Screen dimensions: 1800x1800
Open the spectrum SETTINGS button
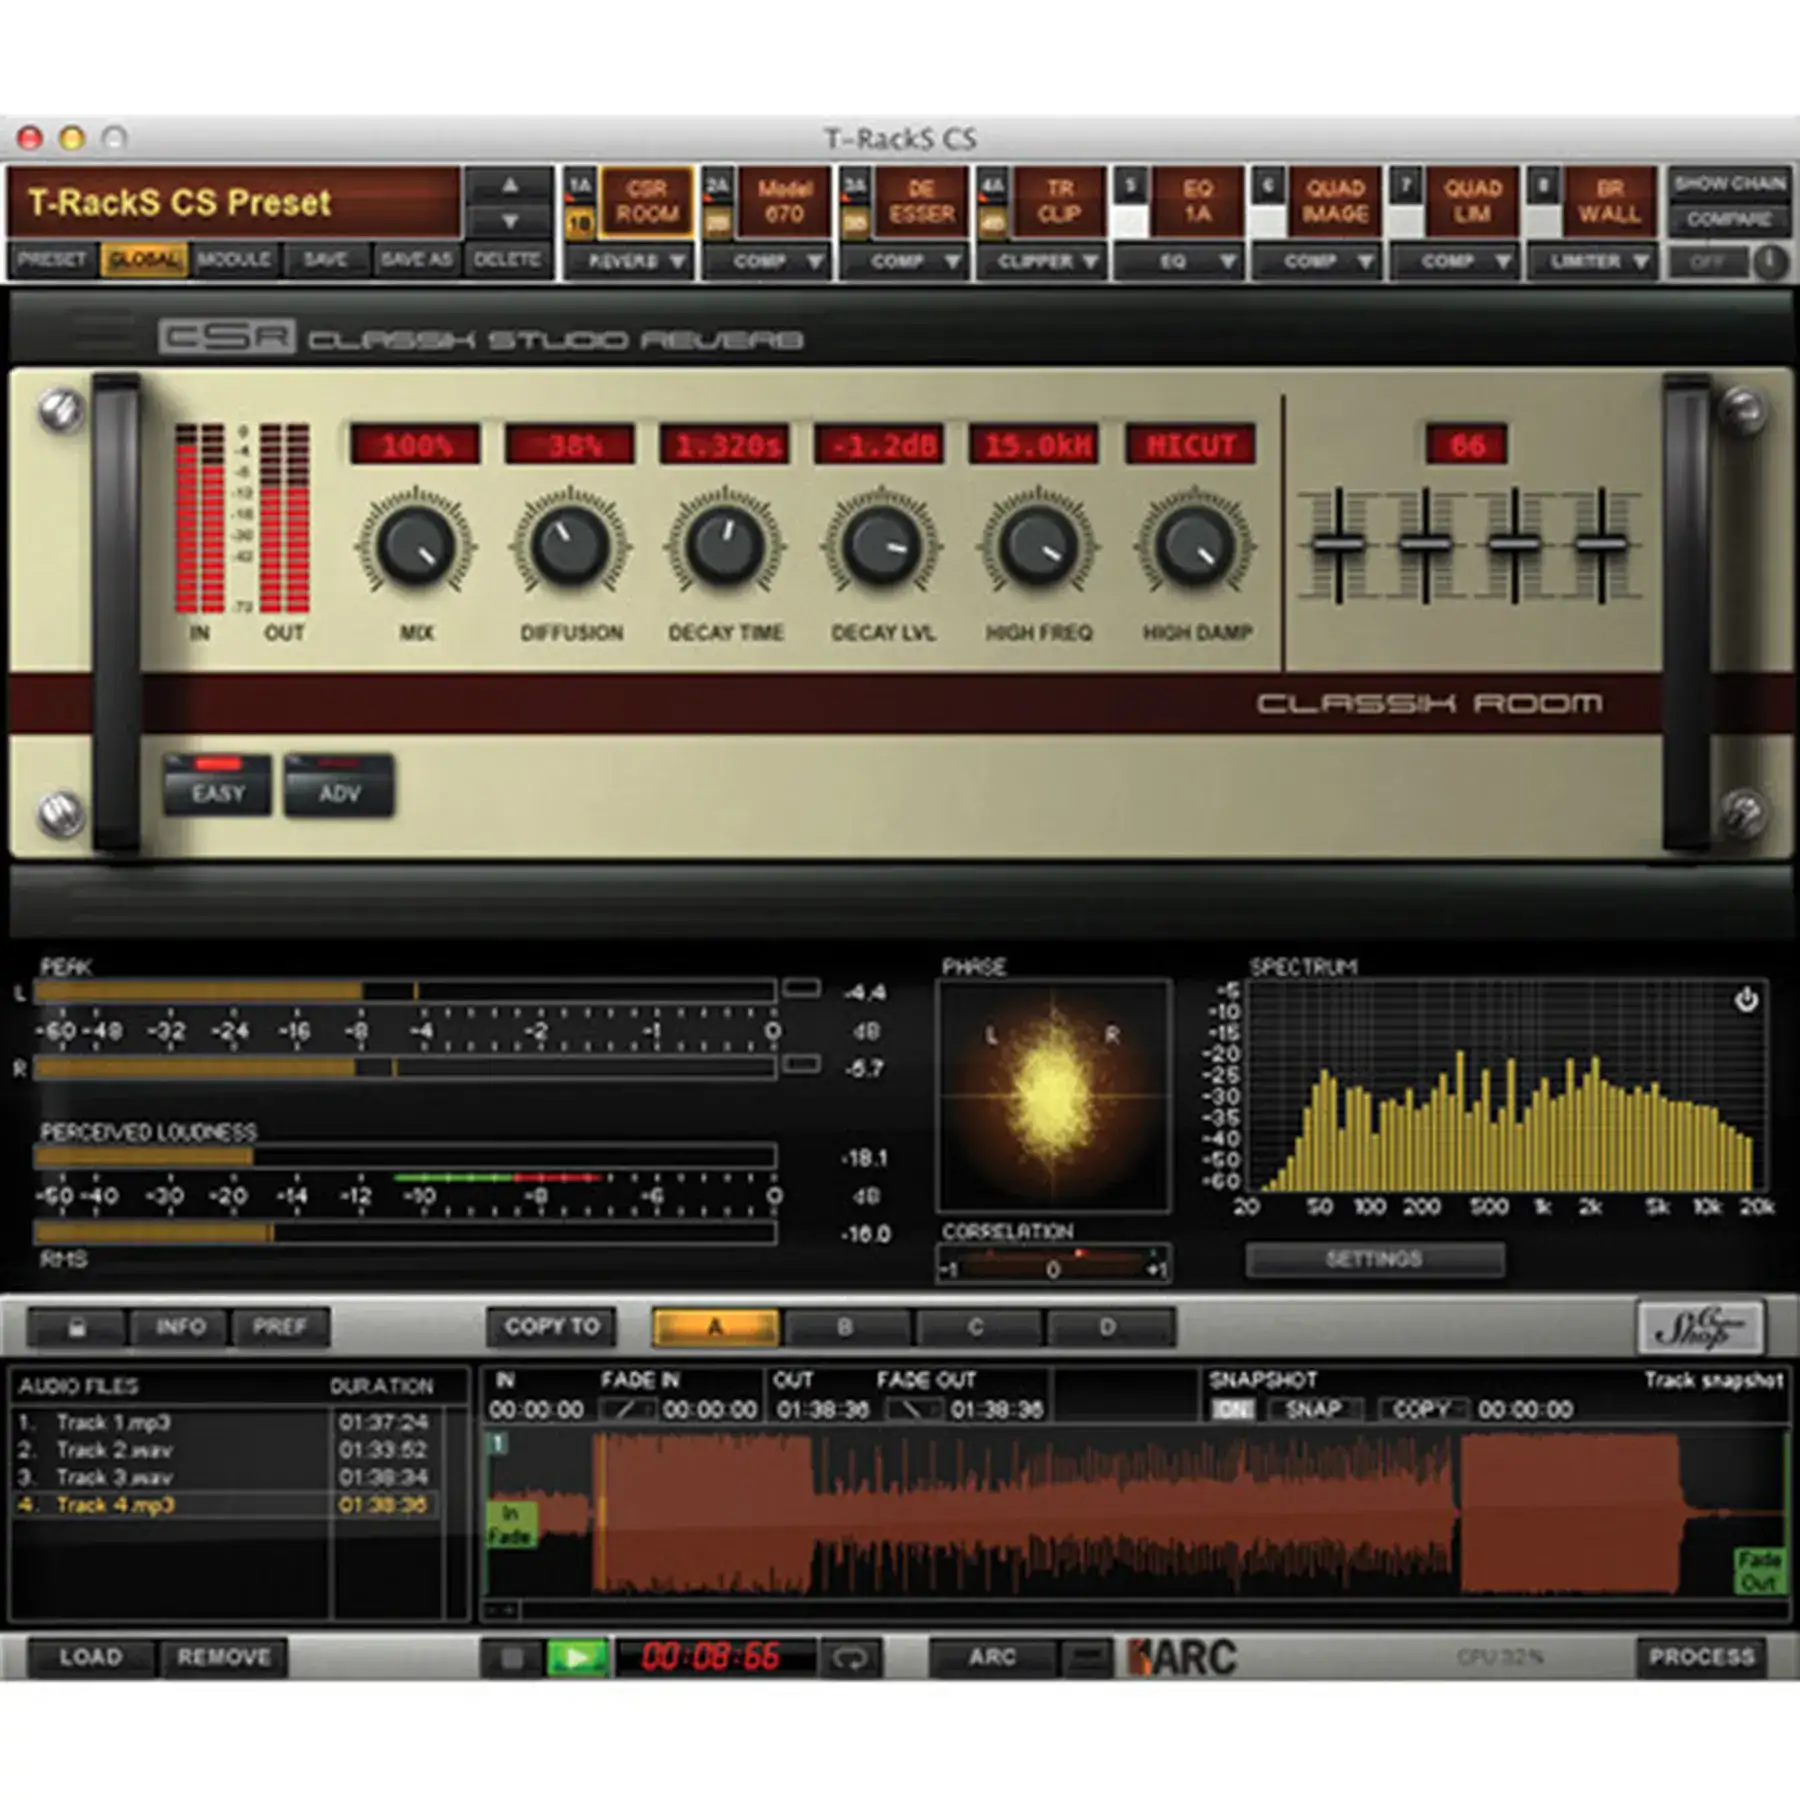1375,1259
